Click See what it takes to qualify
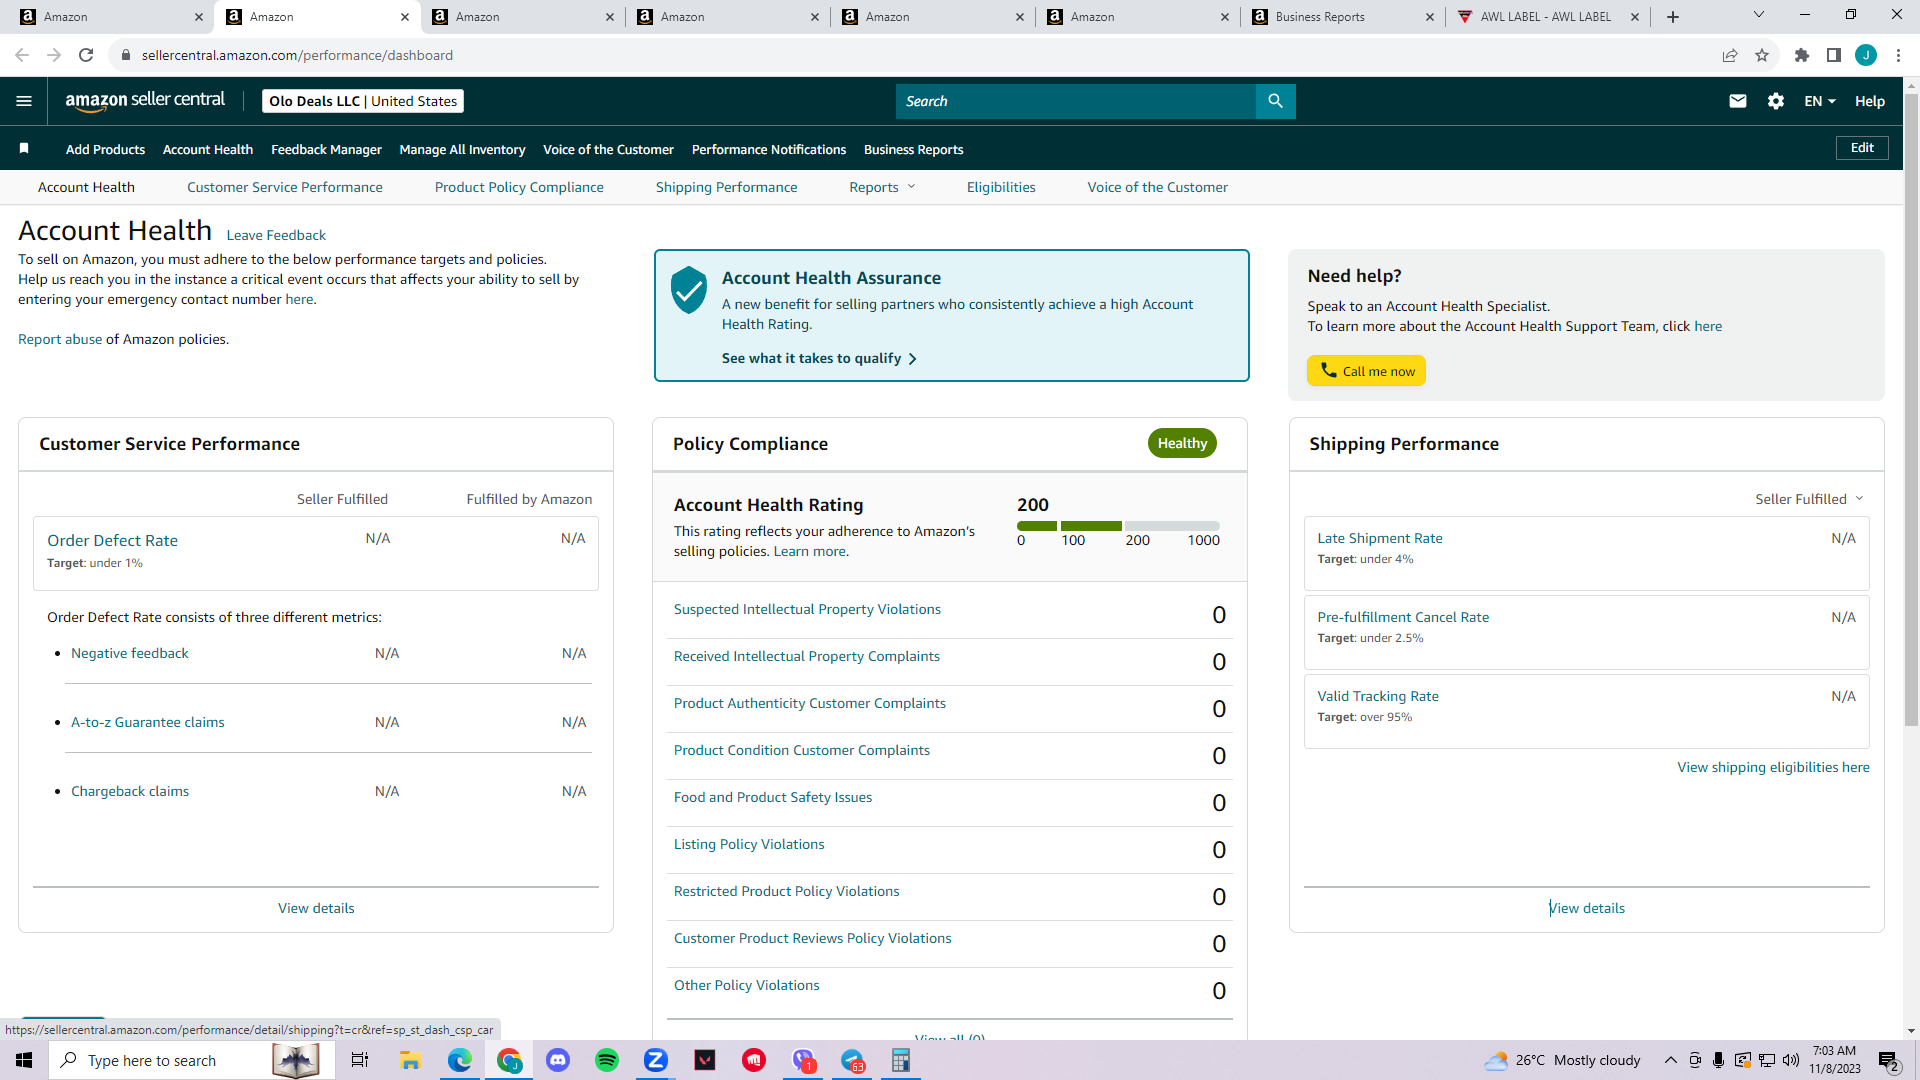 click(819, 358)
